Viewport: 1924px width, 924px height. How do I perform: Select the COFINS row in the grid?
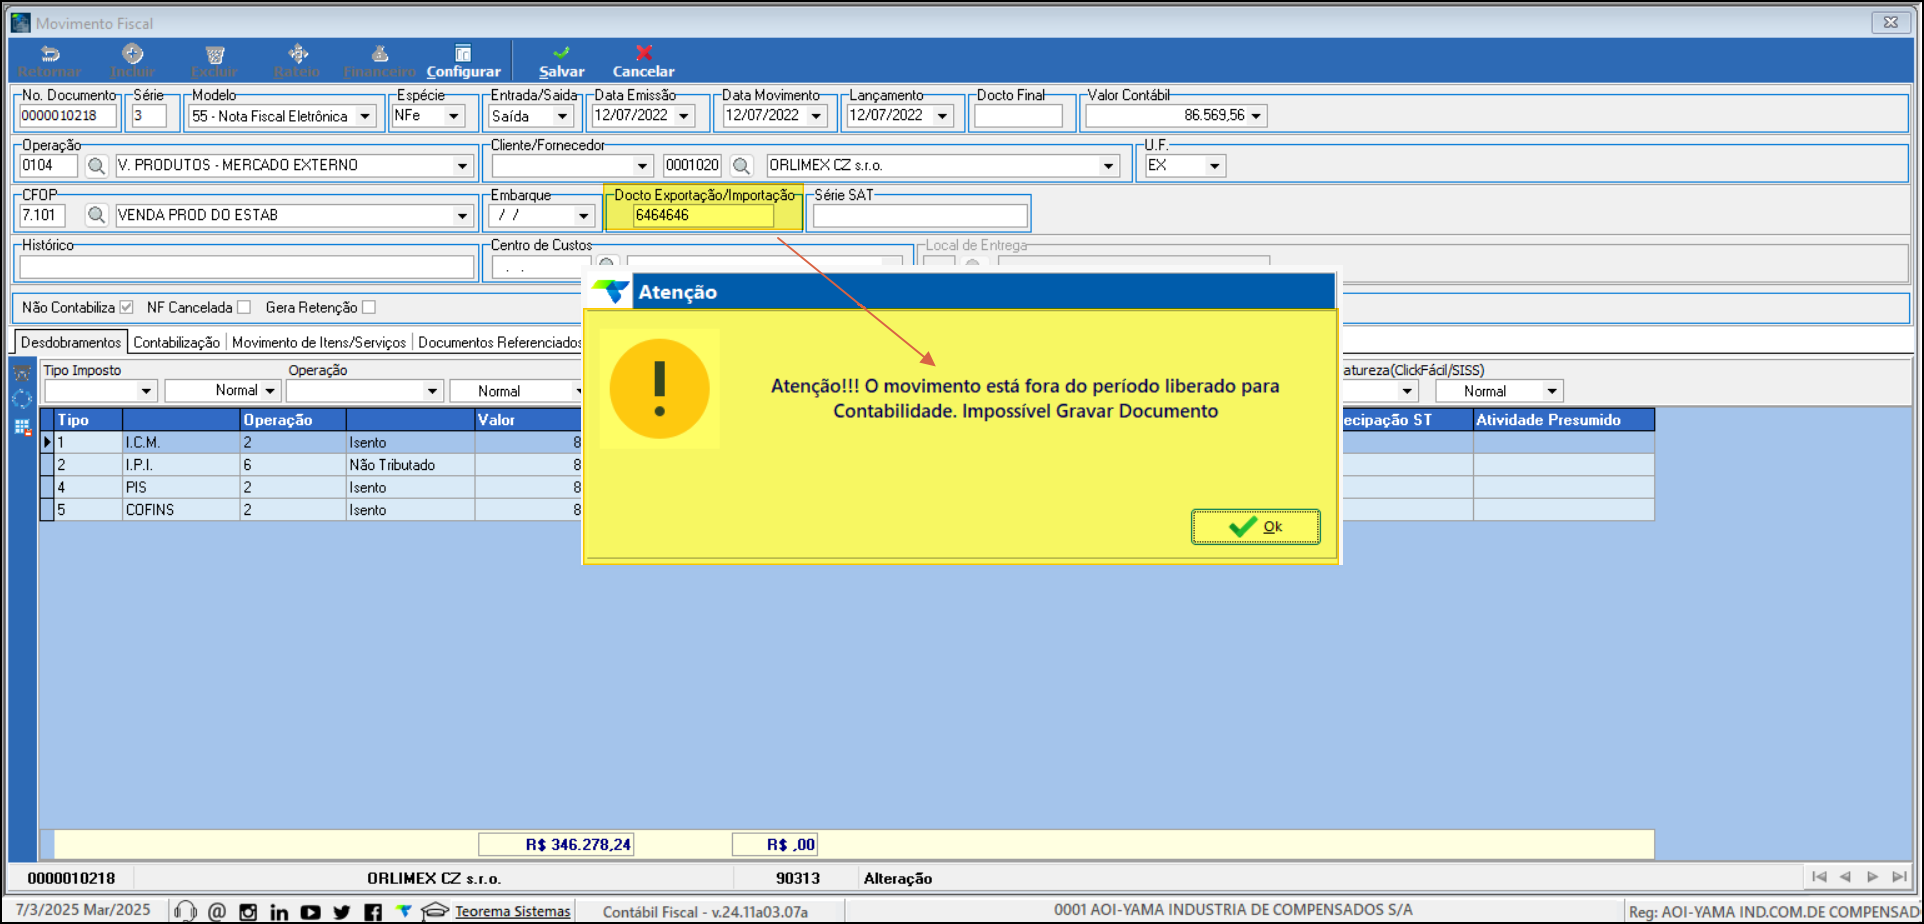point(310,510)
